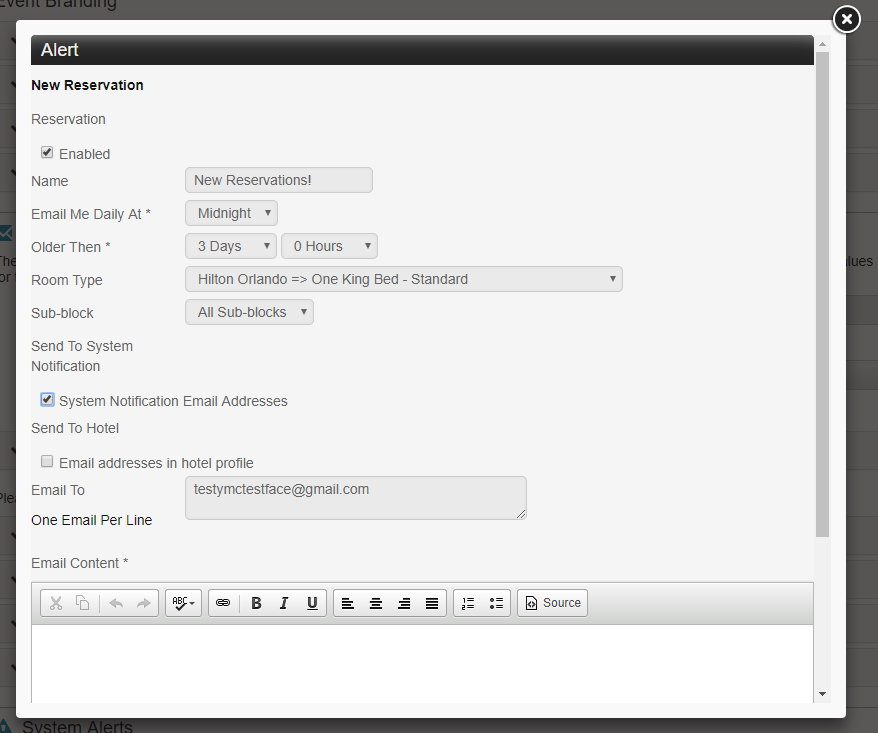This screenshot has width=878, height=733.
Task: Click the Redo arrow in editor toolbar
Action: coord(144,603)
